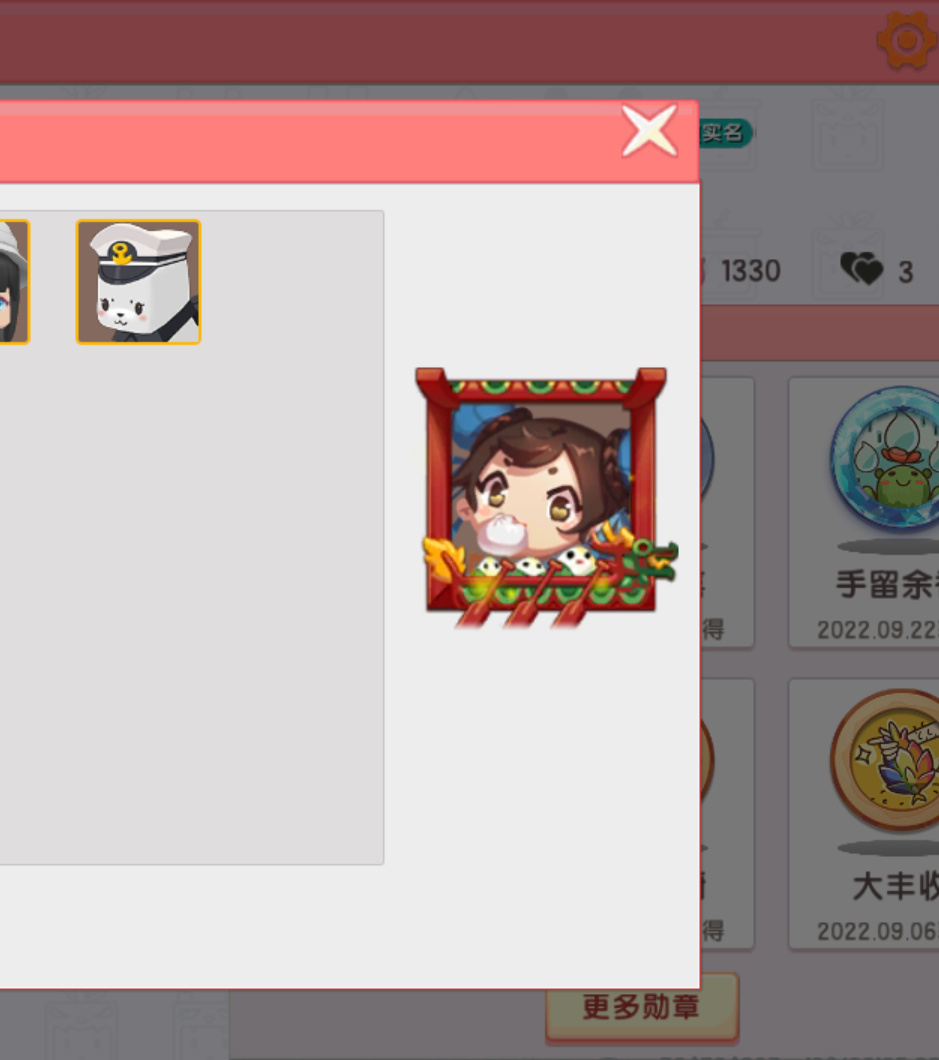Open the orange settings gear icon
Viewport: 939px width, 1060px height.
(907, 40)
